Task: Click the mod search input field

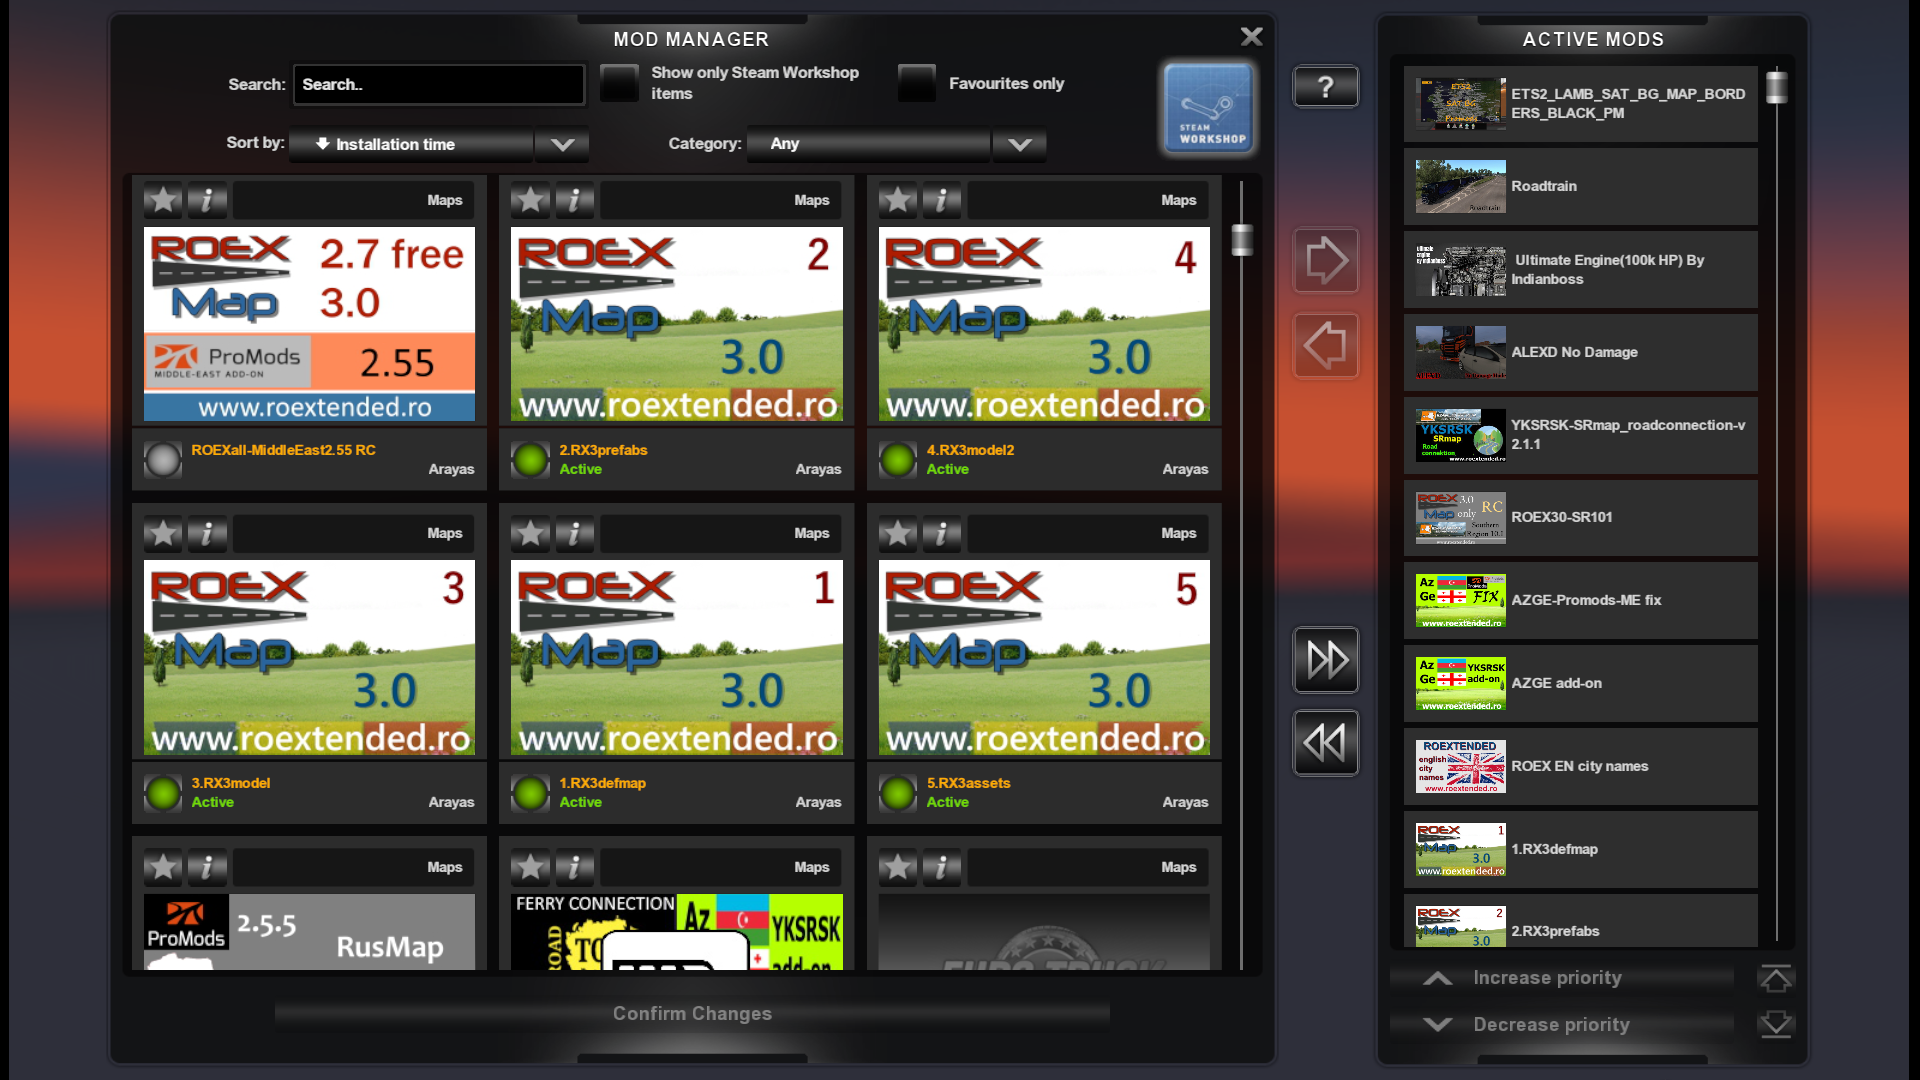Action: click(x=438, y=85)
